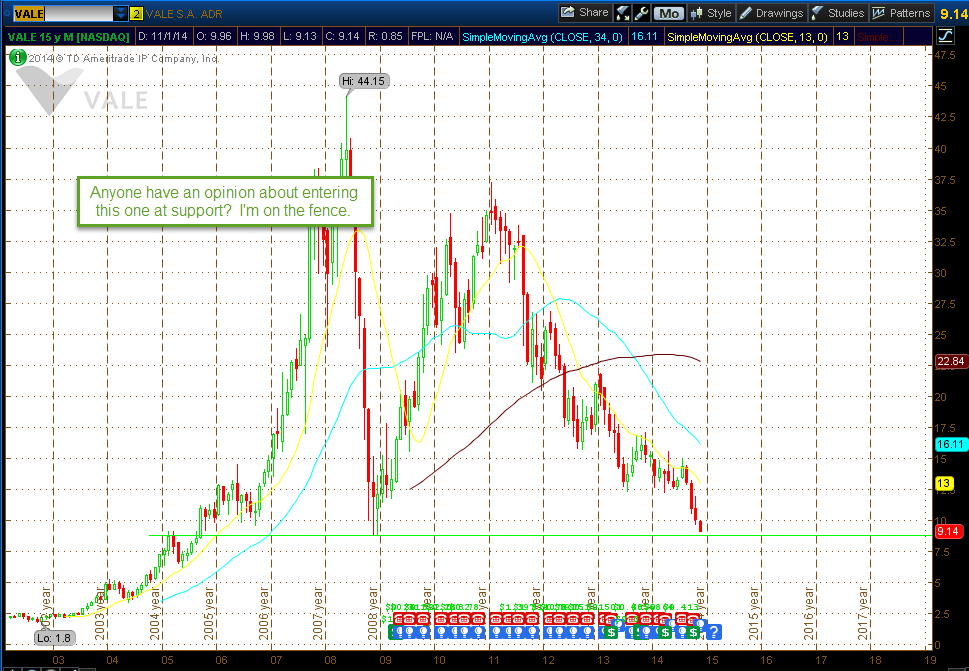Click the '15' year label on time axis
The image size is (969, 671).
713,660
